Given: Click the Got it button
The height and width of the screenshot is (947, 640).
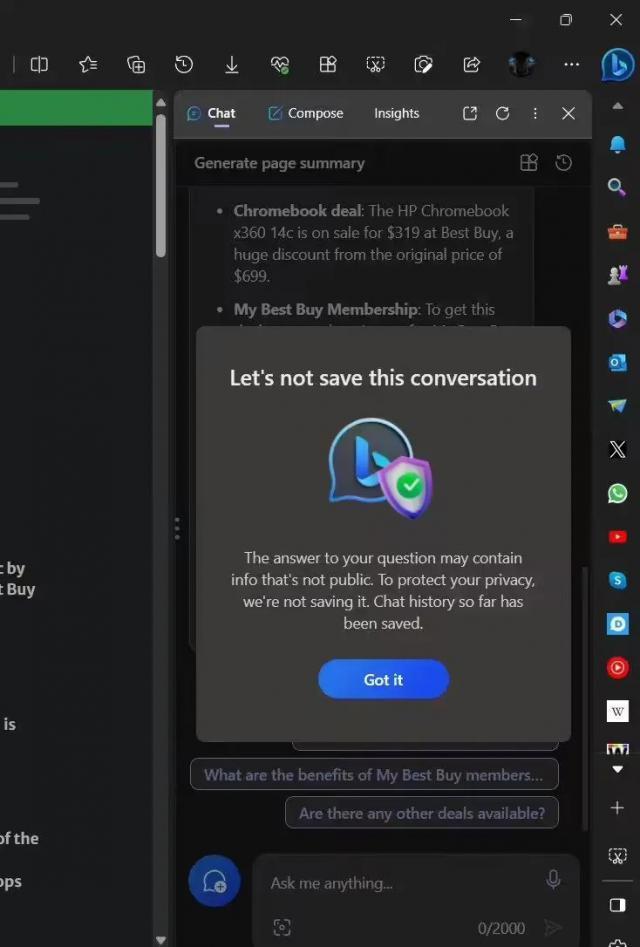Looking at the screenshot, I should 383,680.
